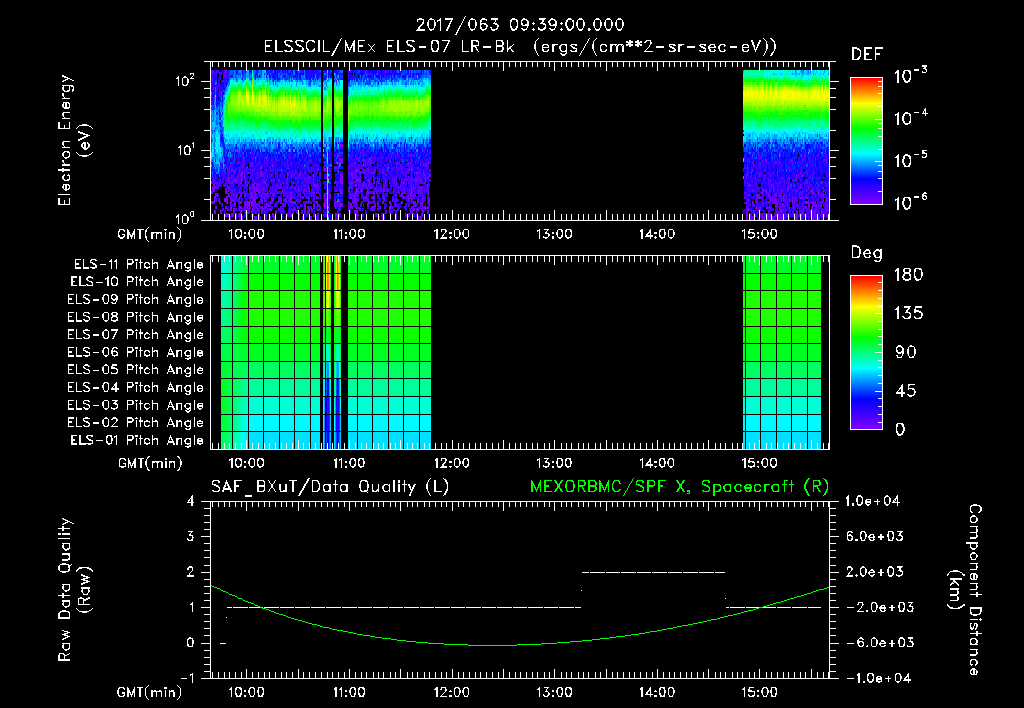1024x708 pixels.
Task: Click the GMT(min) label under the spectrogram
Action: [x=149, y=234]
